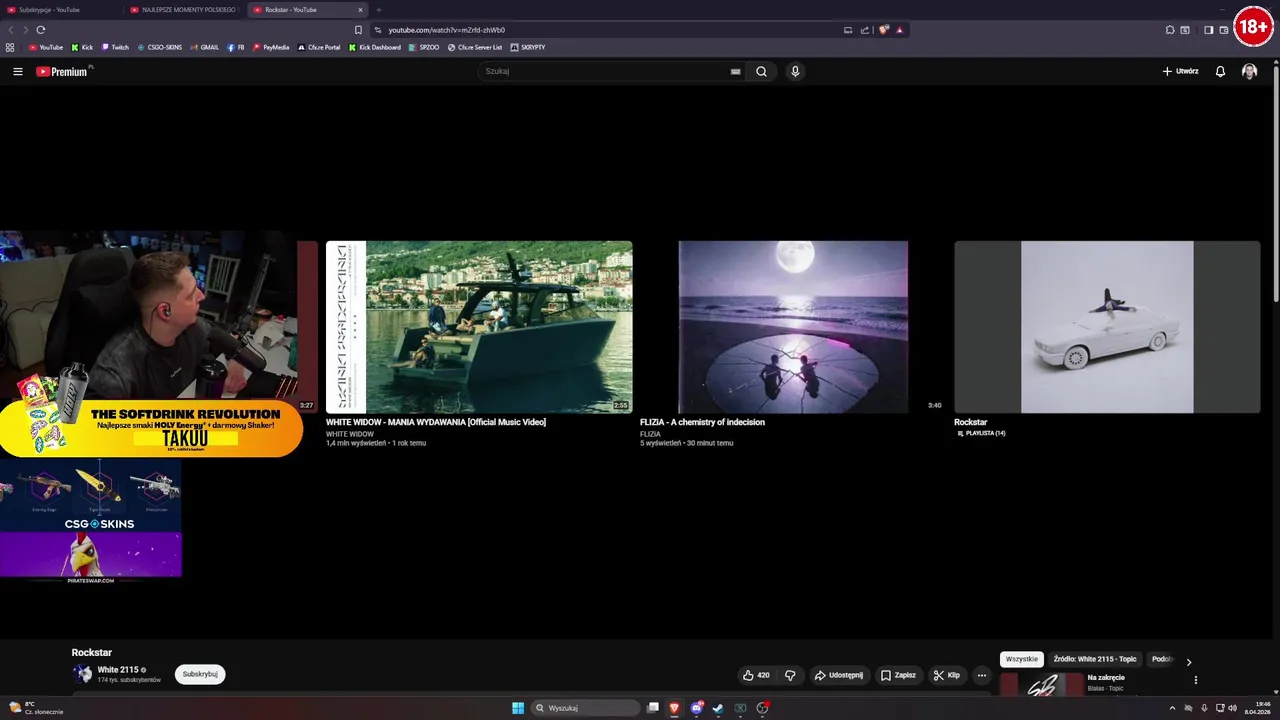Click the share icon in address bar

[x=865, y=30]
